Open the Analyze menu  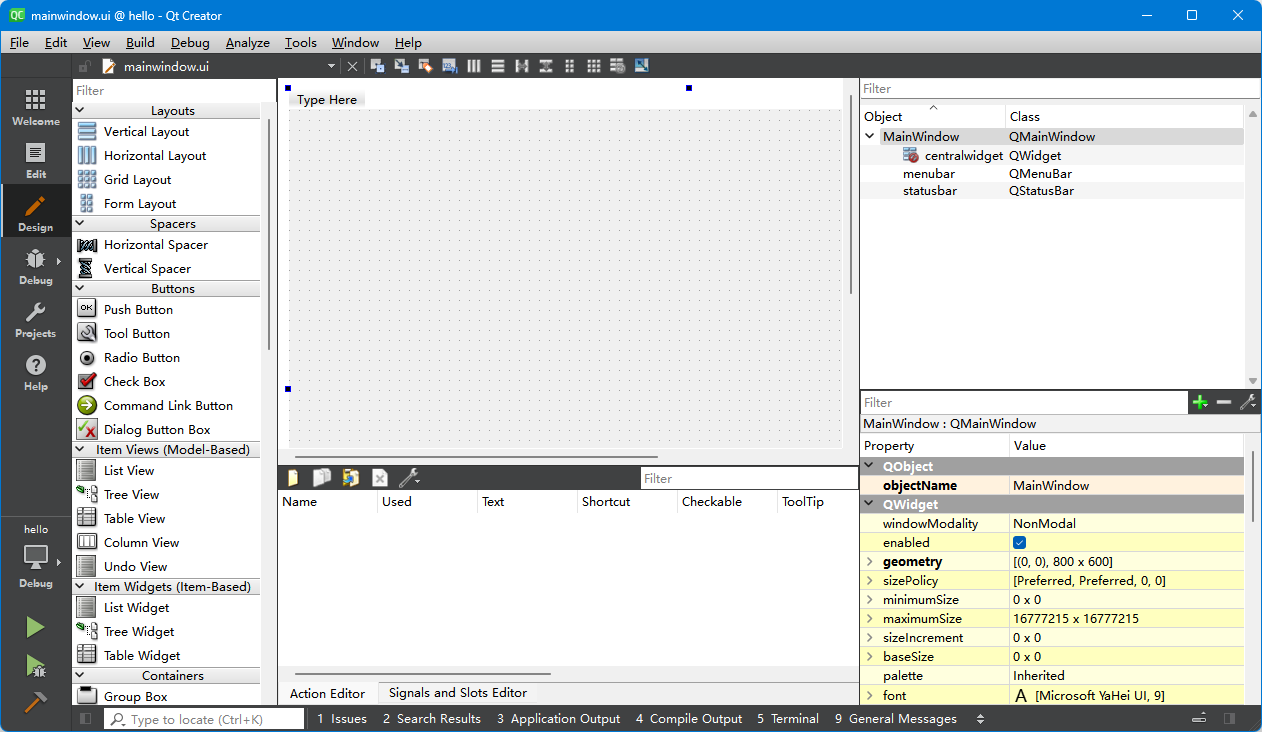click(x=247, y=43)
